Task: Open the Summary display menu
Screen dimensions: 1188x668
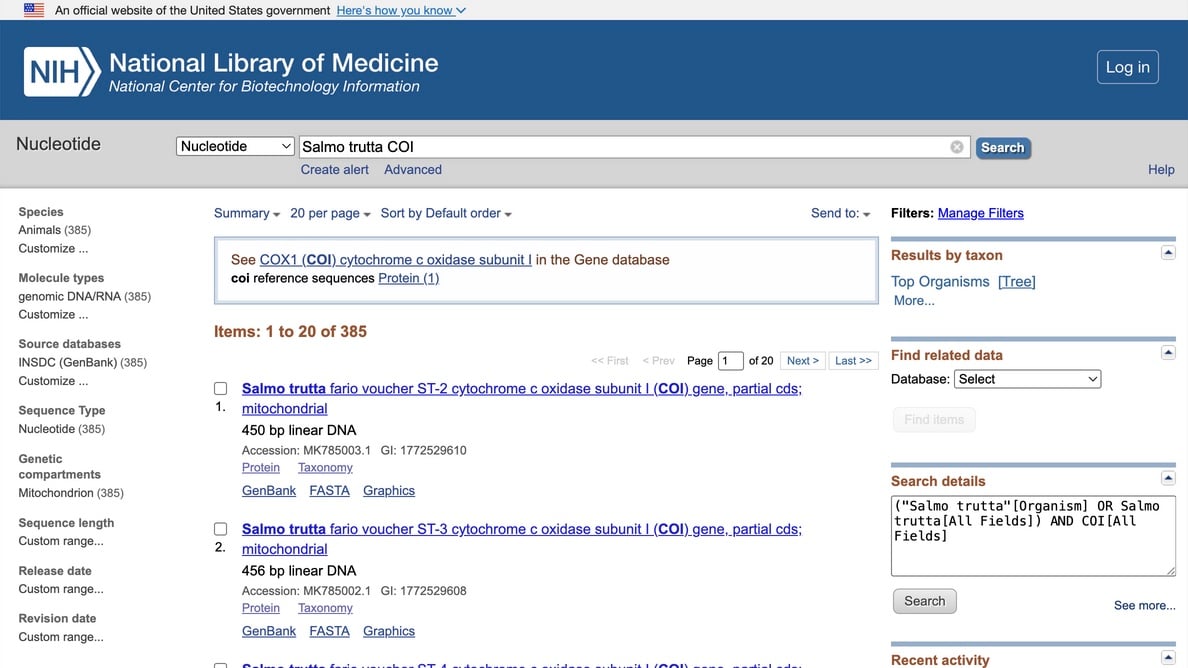Action: (247, 214)
